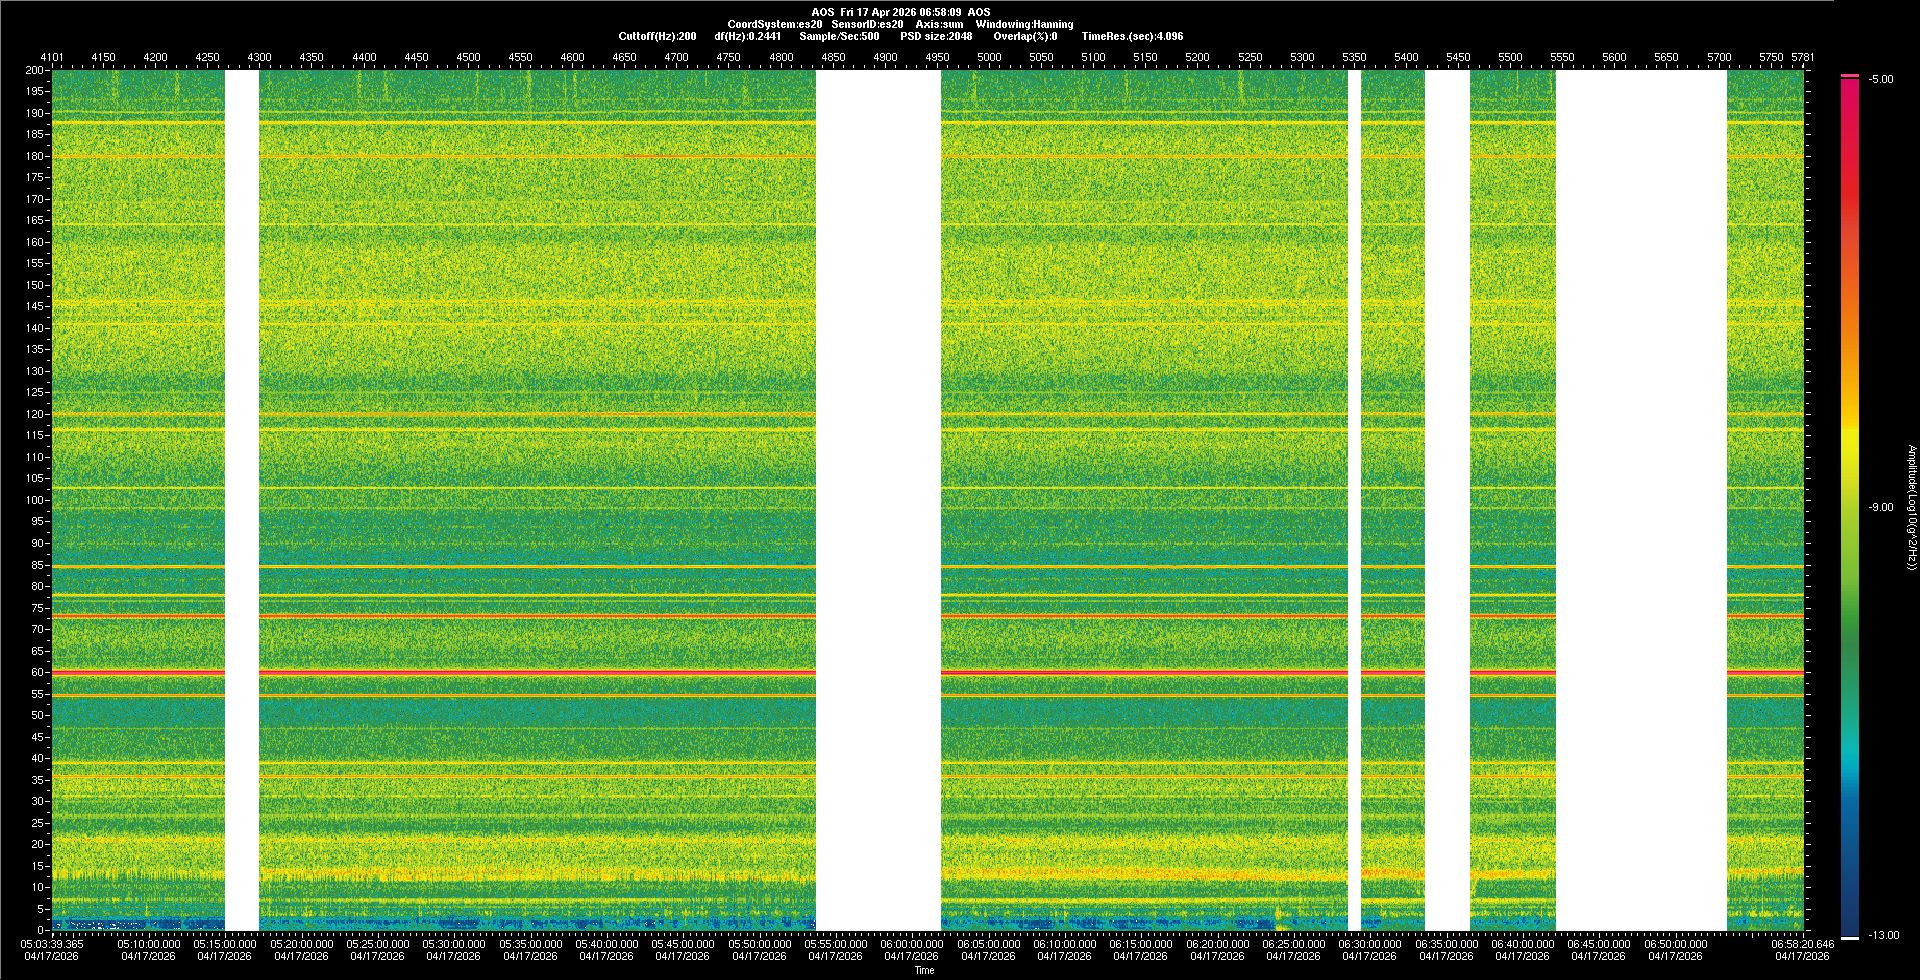Screen dimensions: 1920x980
Task: Select the -13.00 minimum marker on the colorbar
Action: tap(1880, 935)
